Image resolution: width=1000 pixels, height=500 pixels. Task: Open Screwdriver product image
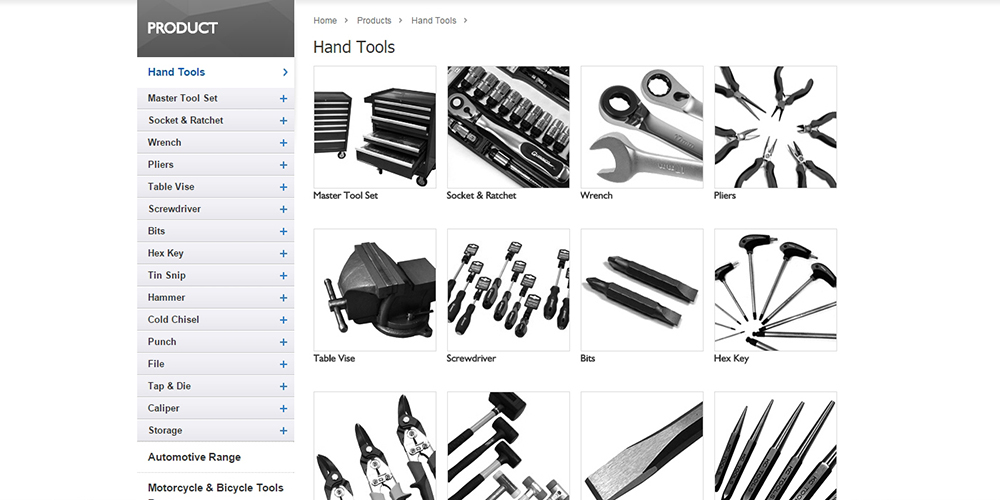coord(508,290)
